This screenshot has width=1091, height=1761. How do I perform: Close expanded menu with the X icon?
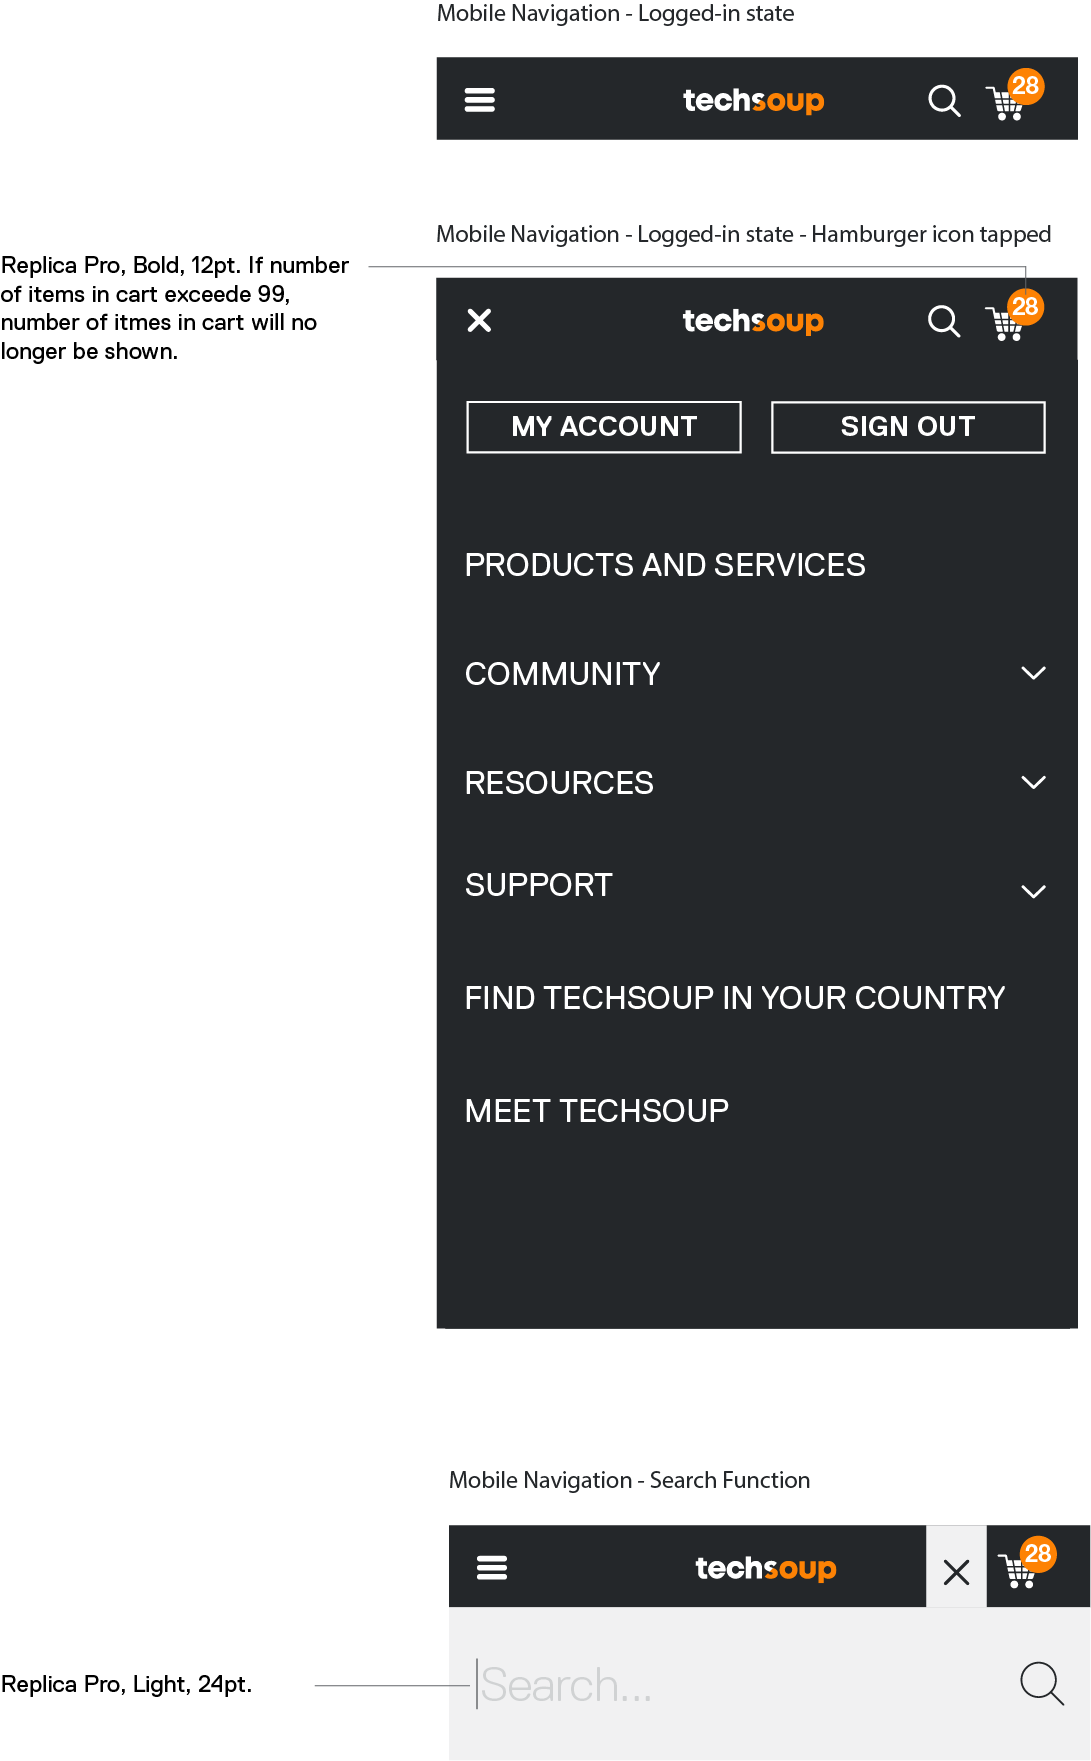point(480,320)
